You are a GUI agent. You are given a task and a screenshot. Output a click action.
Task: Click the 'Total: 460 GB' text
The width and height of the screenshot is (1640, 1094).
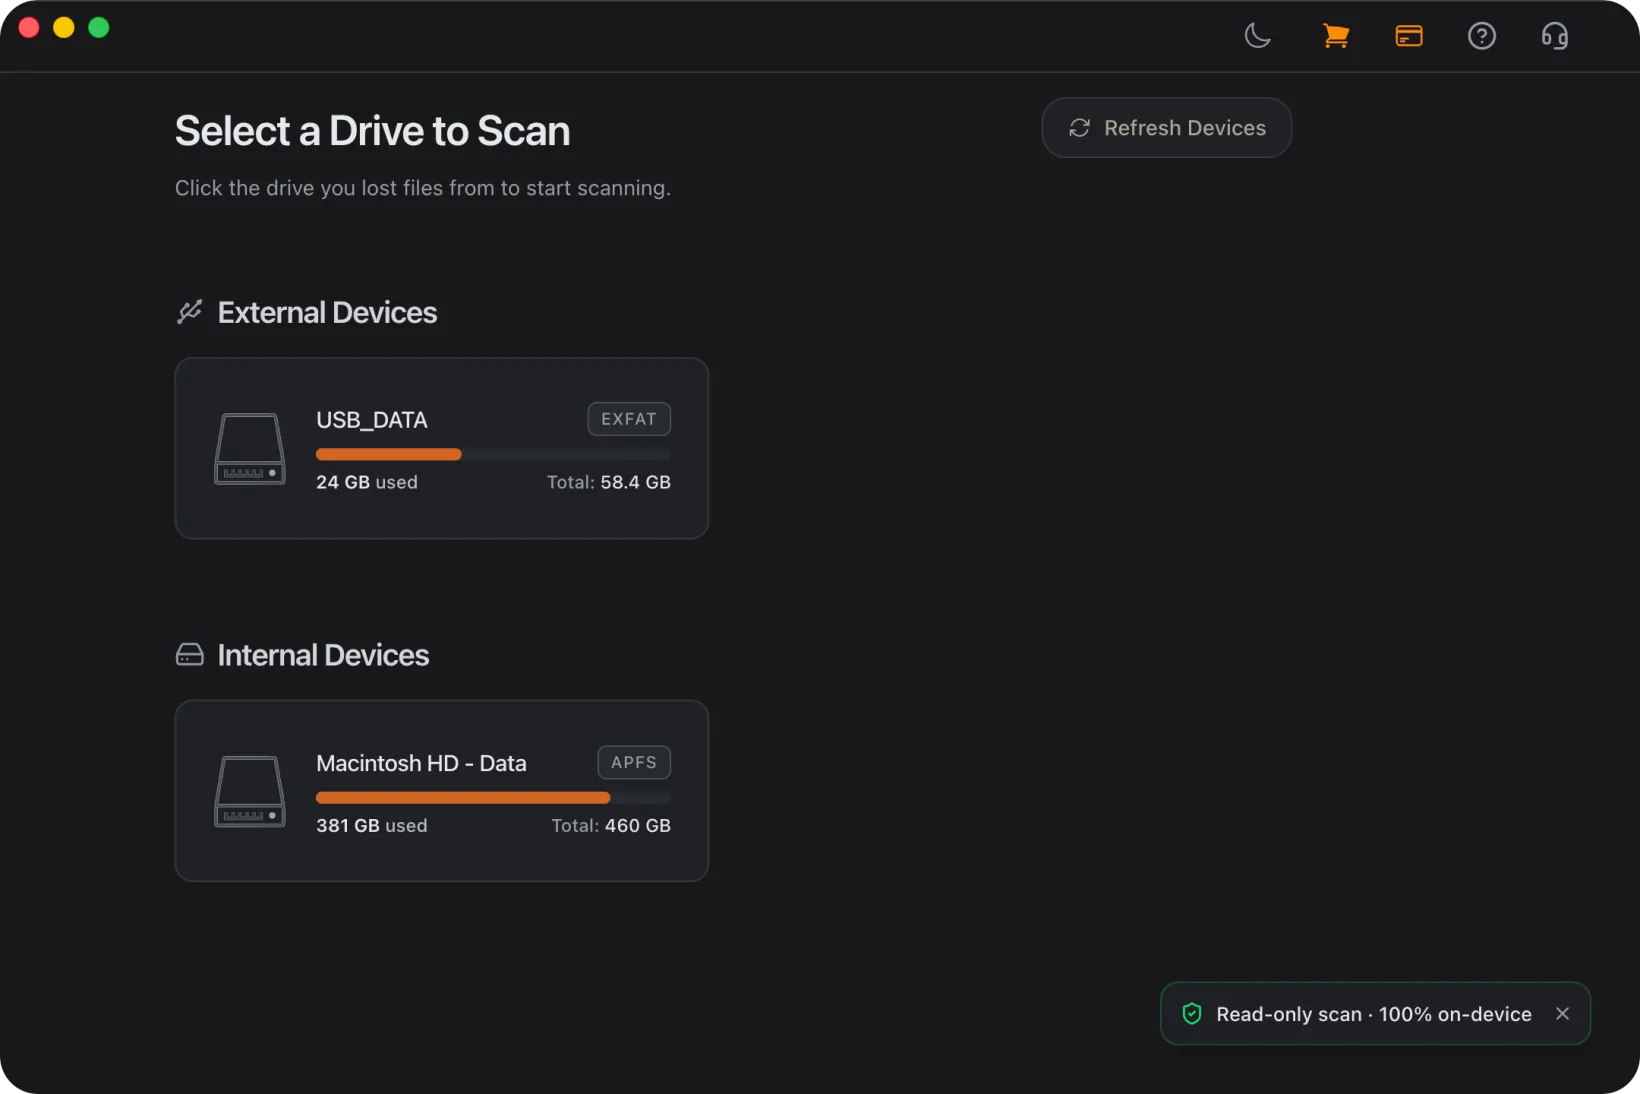tap(611, 825)
